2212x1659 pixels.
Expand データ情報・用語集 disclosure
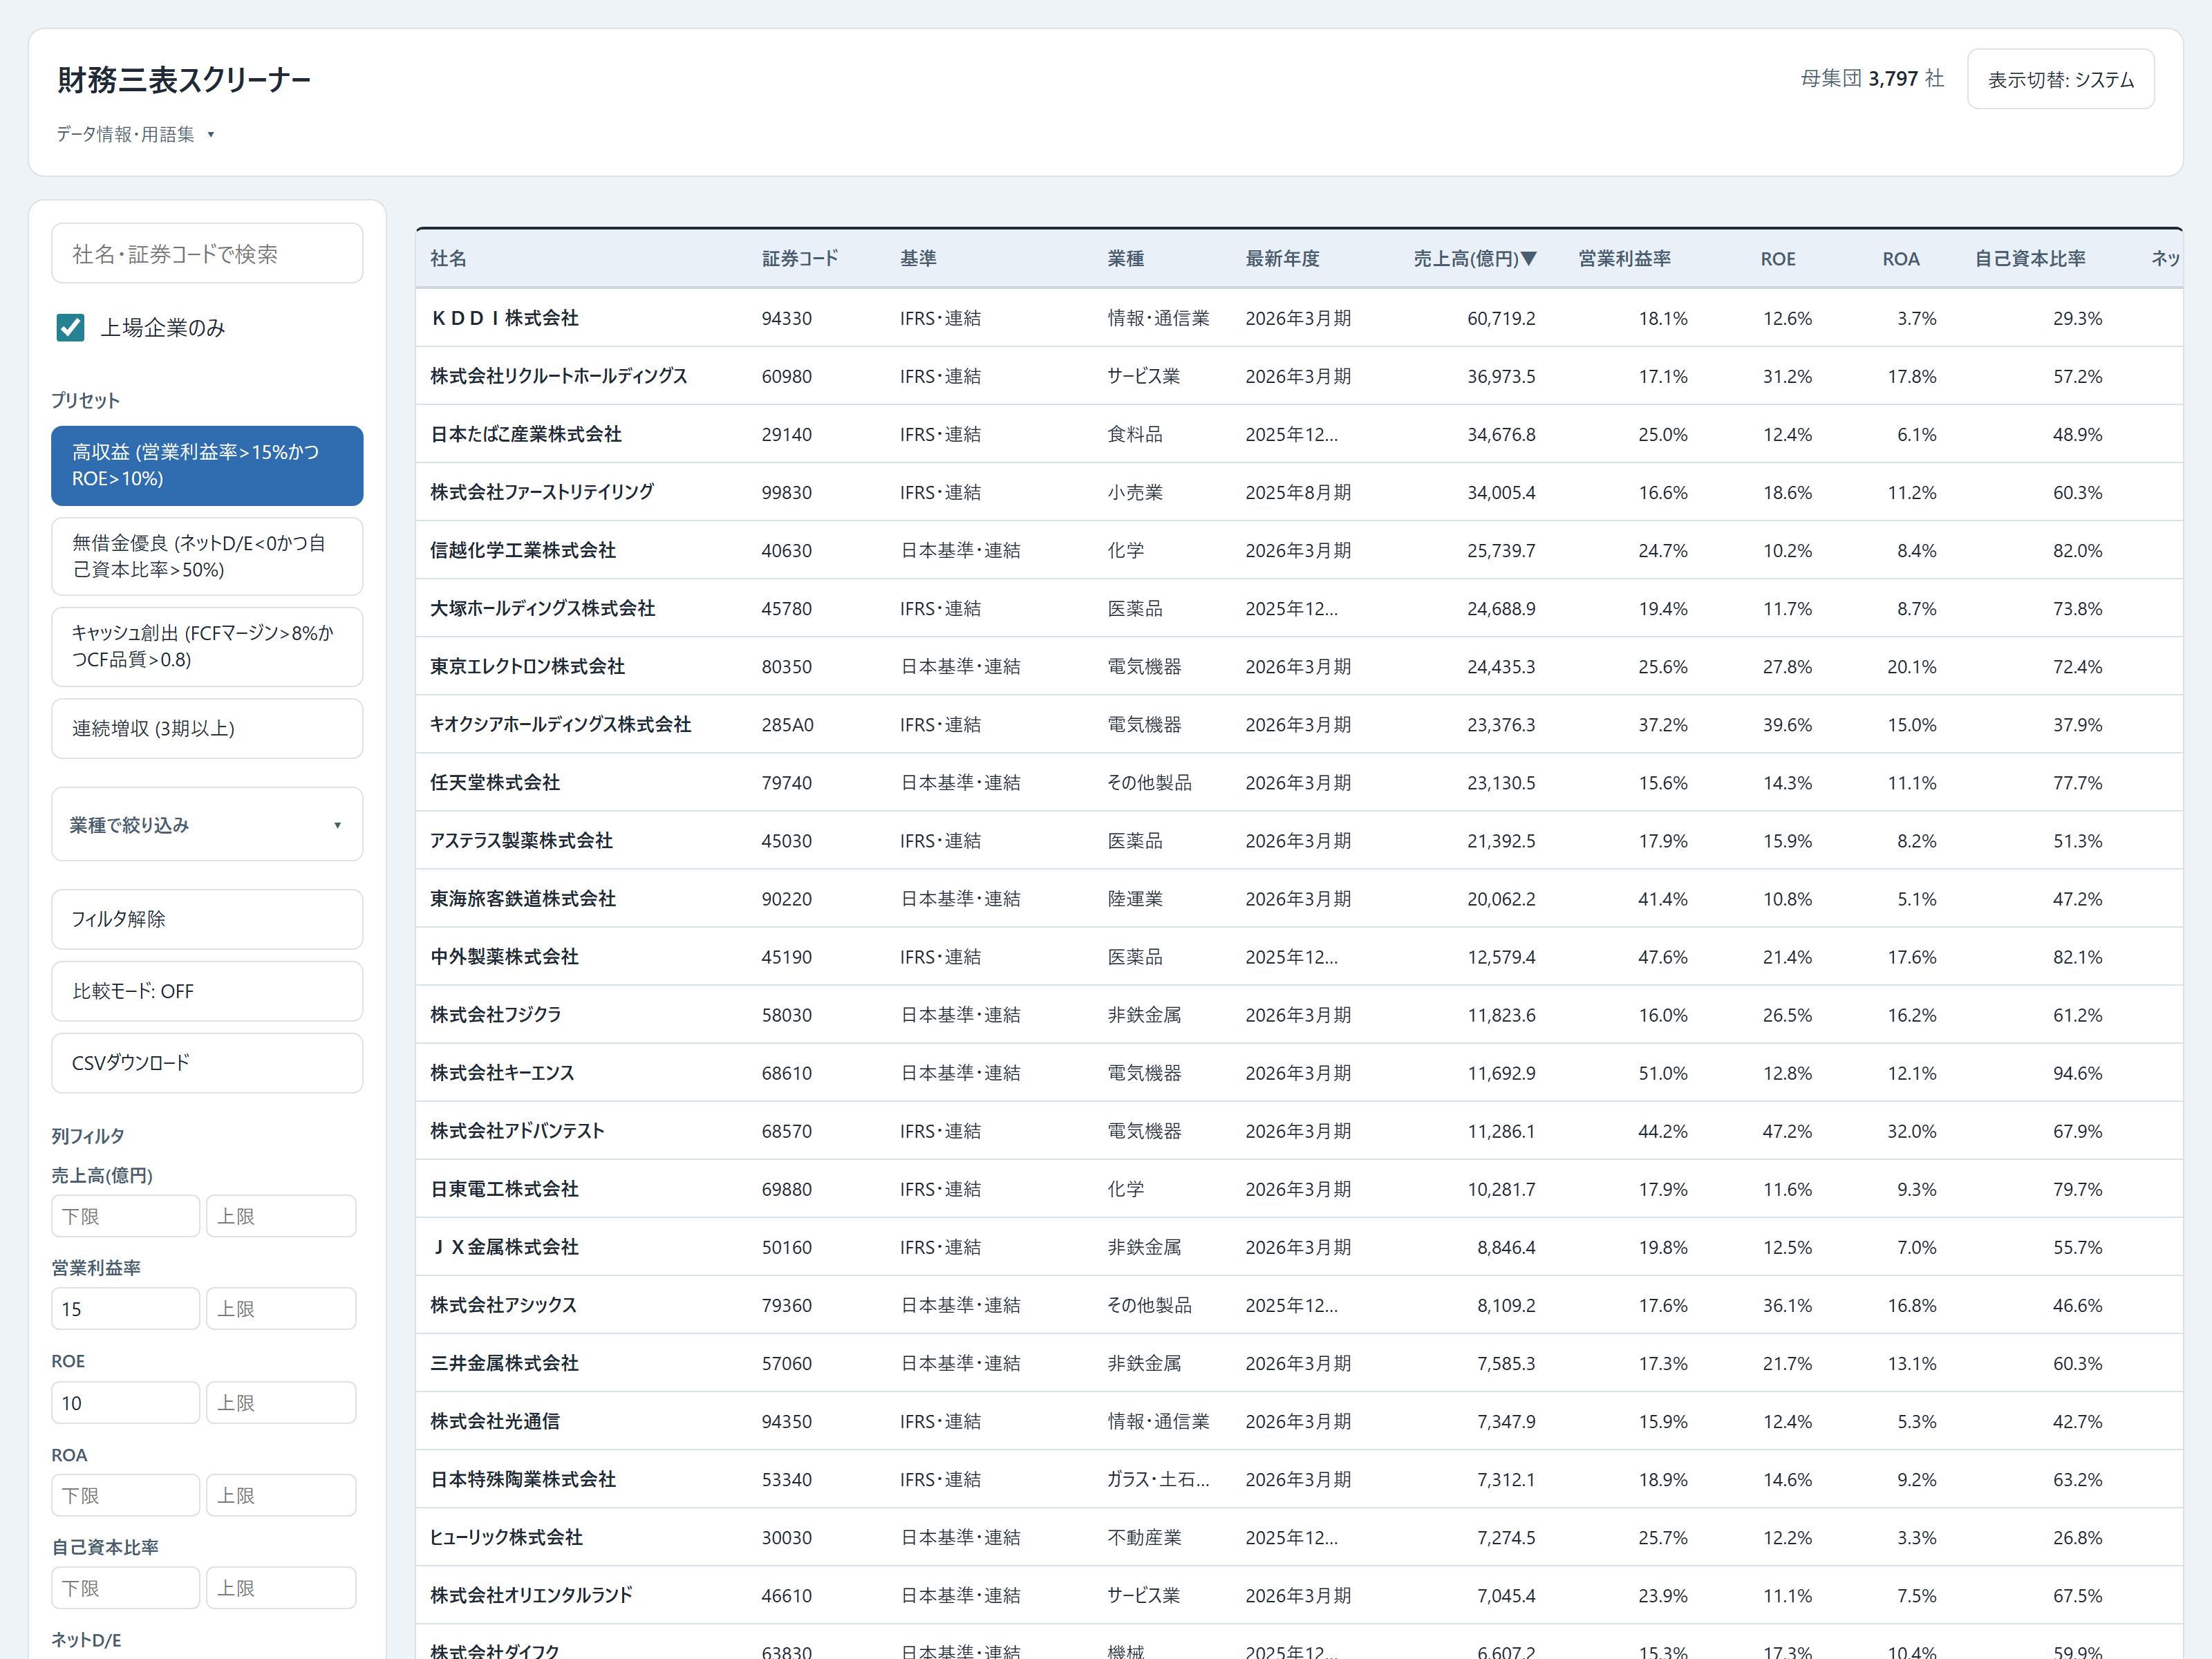point(135,134)
